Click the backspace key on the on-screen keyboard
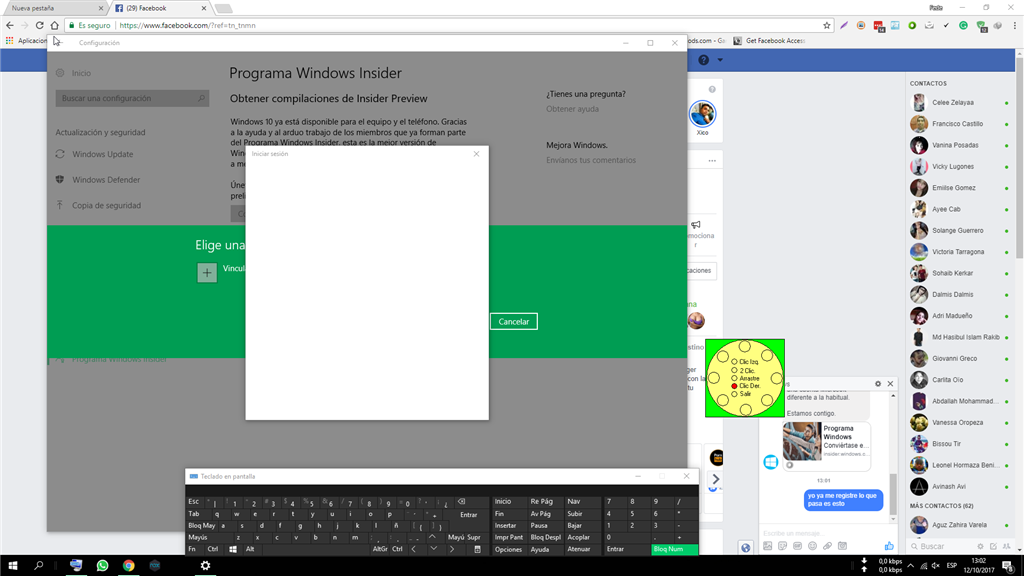Image resolution: width=1024 pixels, height=576 pixels. click(x=461, y=502)
